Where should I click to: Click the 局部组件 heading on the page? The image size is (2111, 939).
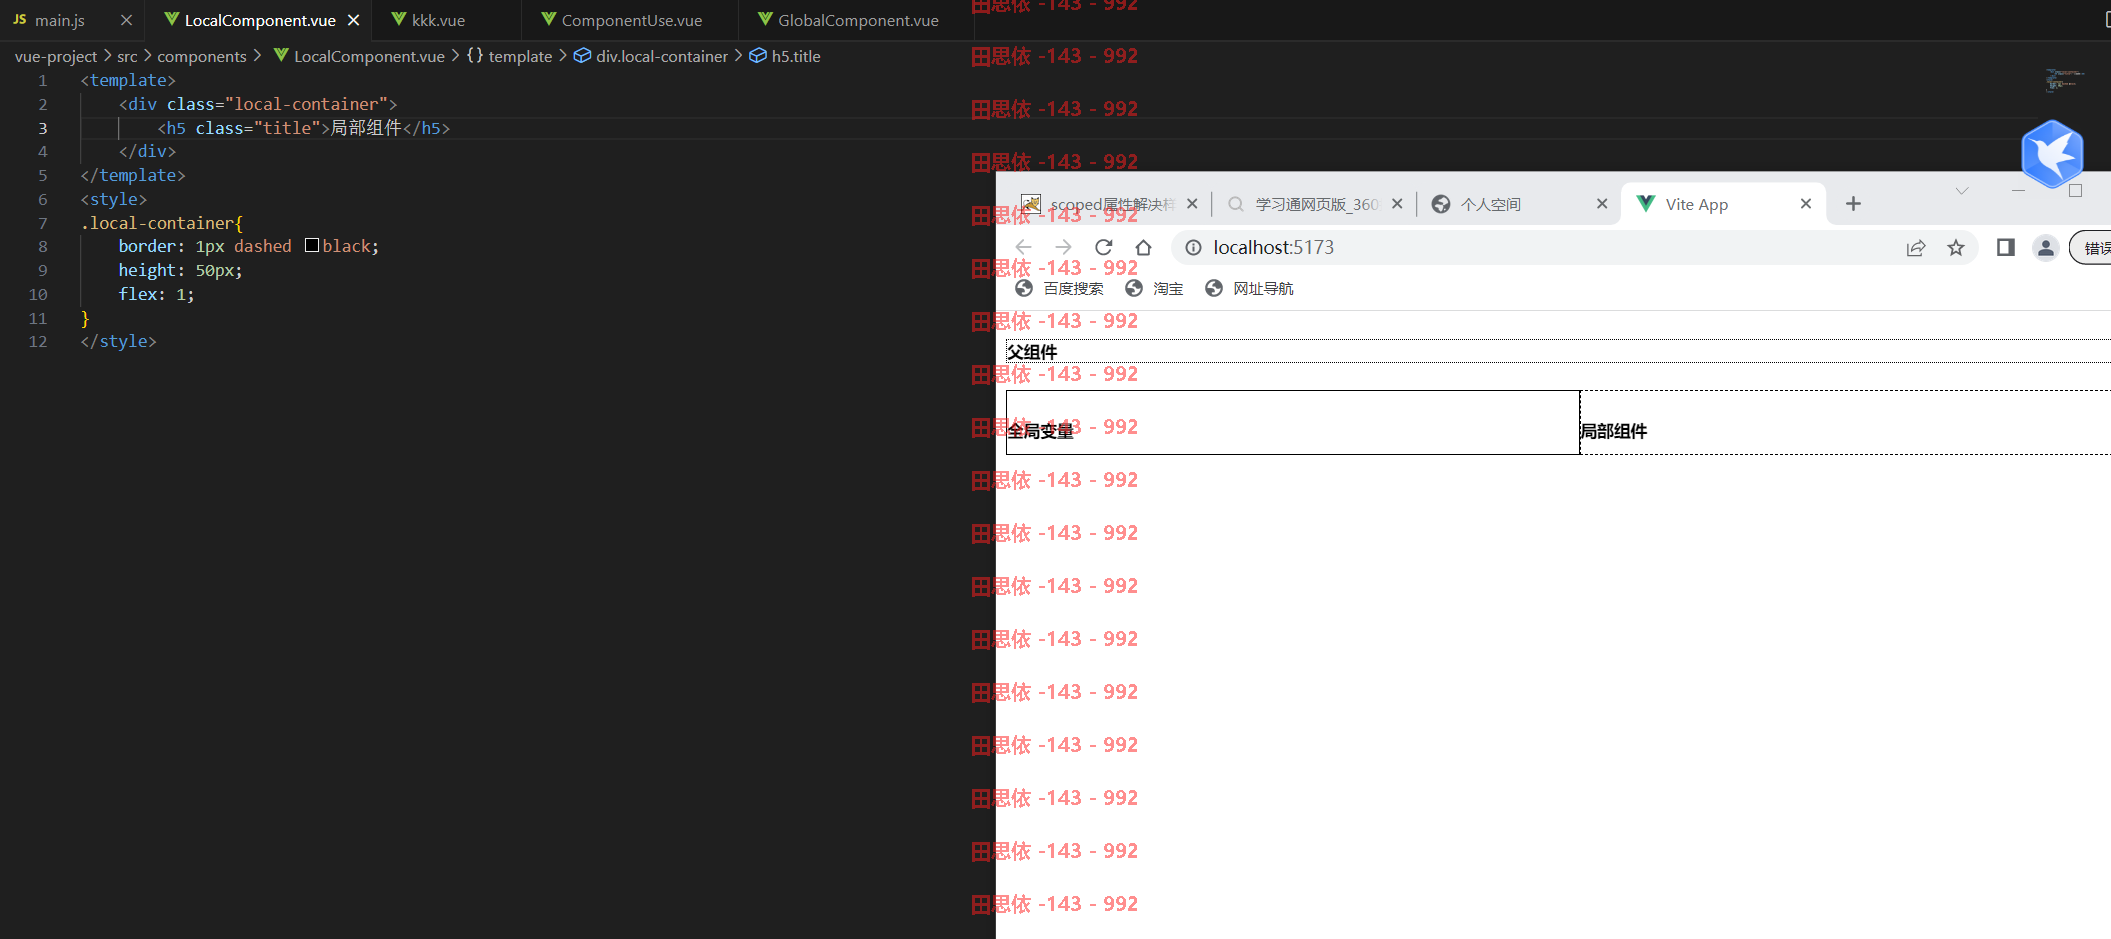(x=1614, y=431)
